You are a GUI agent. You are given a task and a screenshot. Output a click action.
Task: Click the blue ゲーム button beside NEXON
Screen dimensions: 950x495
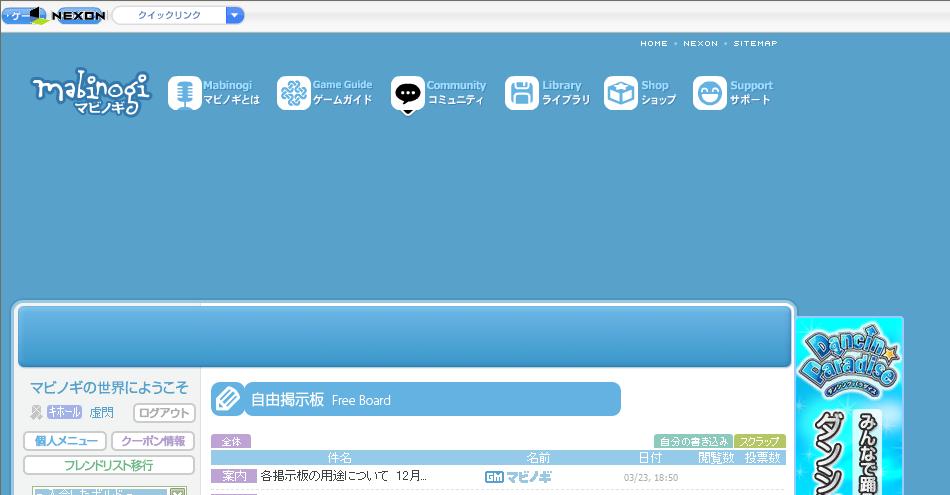point(24,15)
